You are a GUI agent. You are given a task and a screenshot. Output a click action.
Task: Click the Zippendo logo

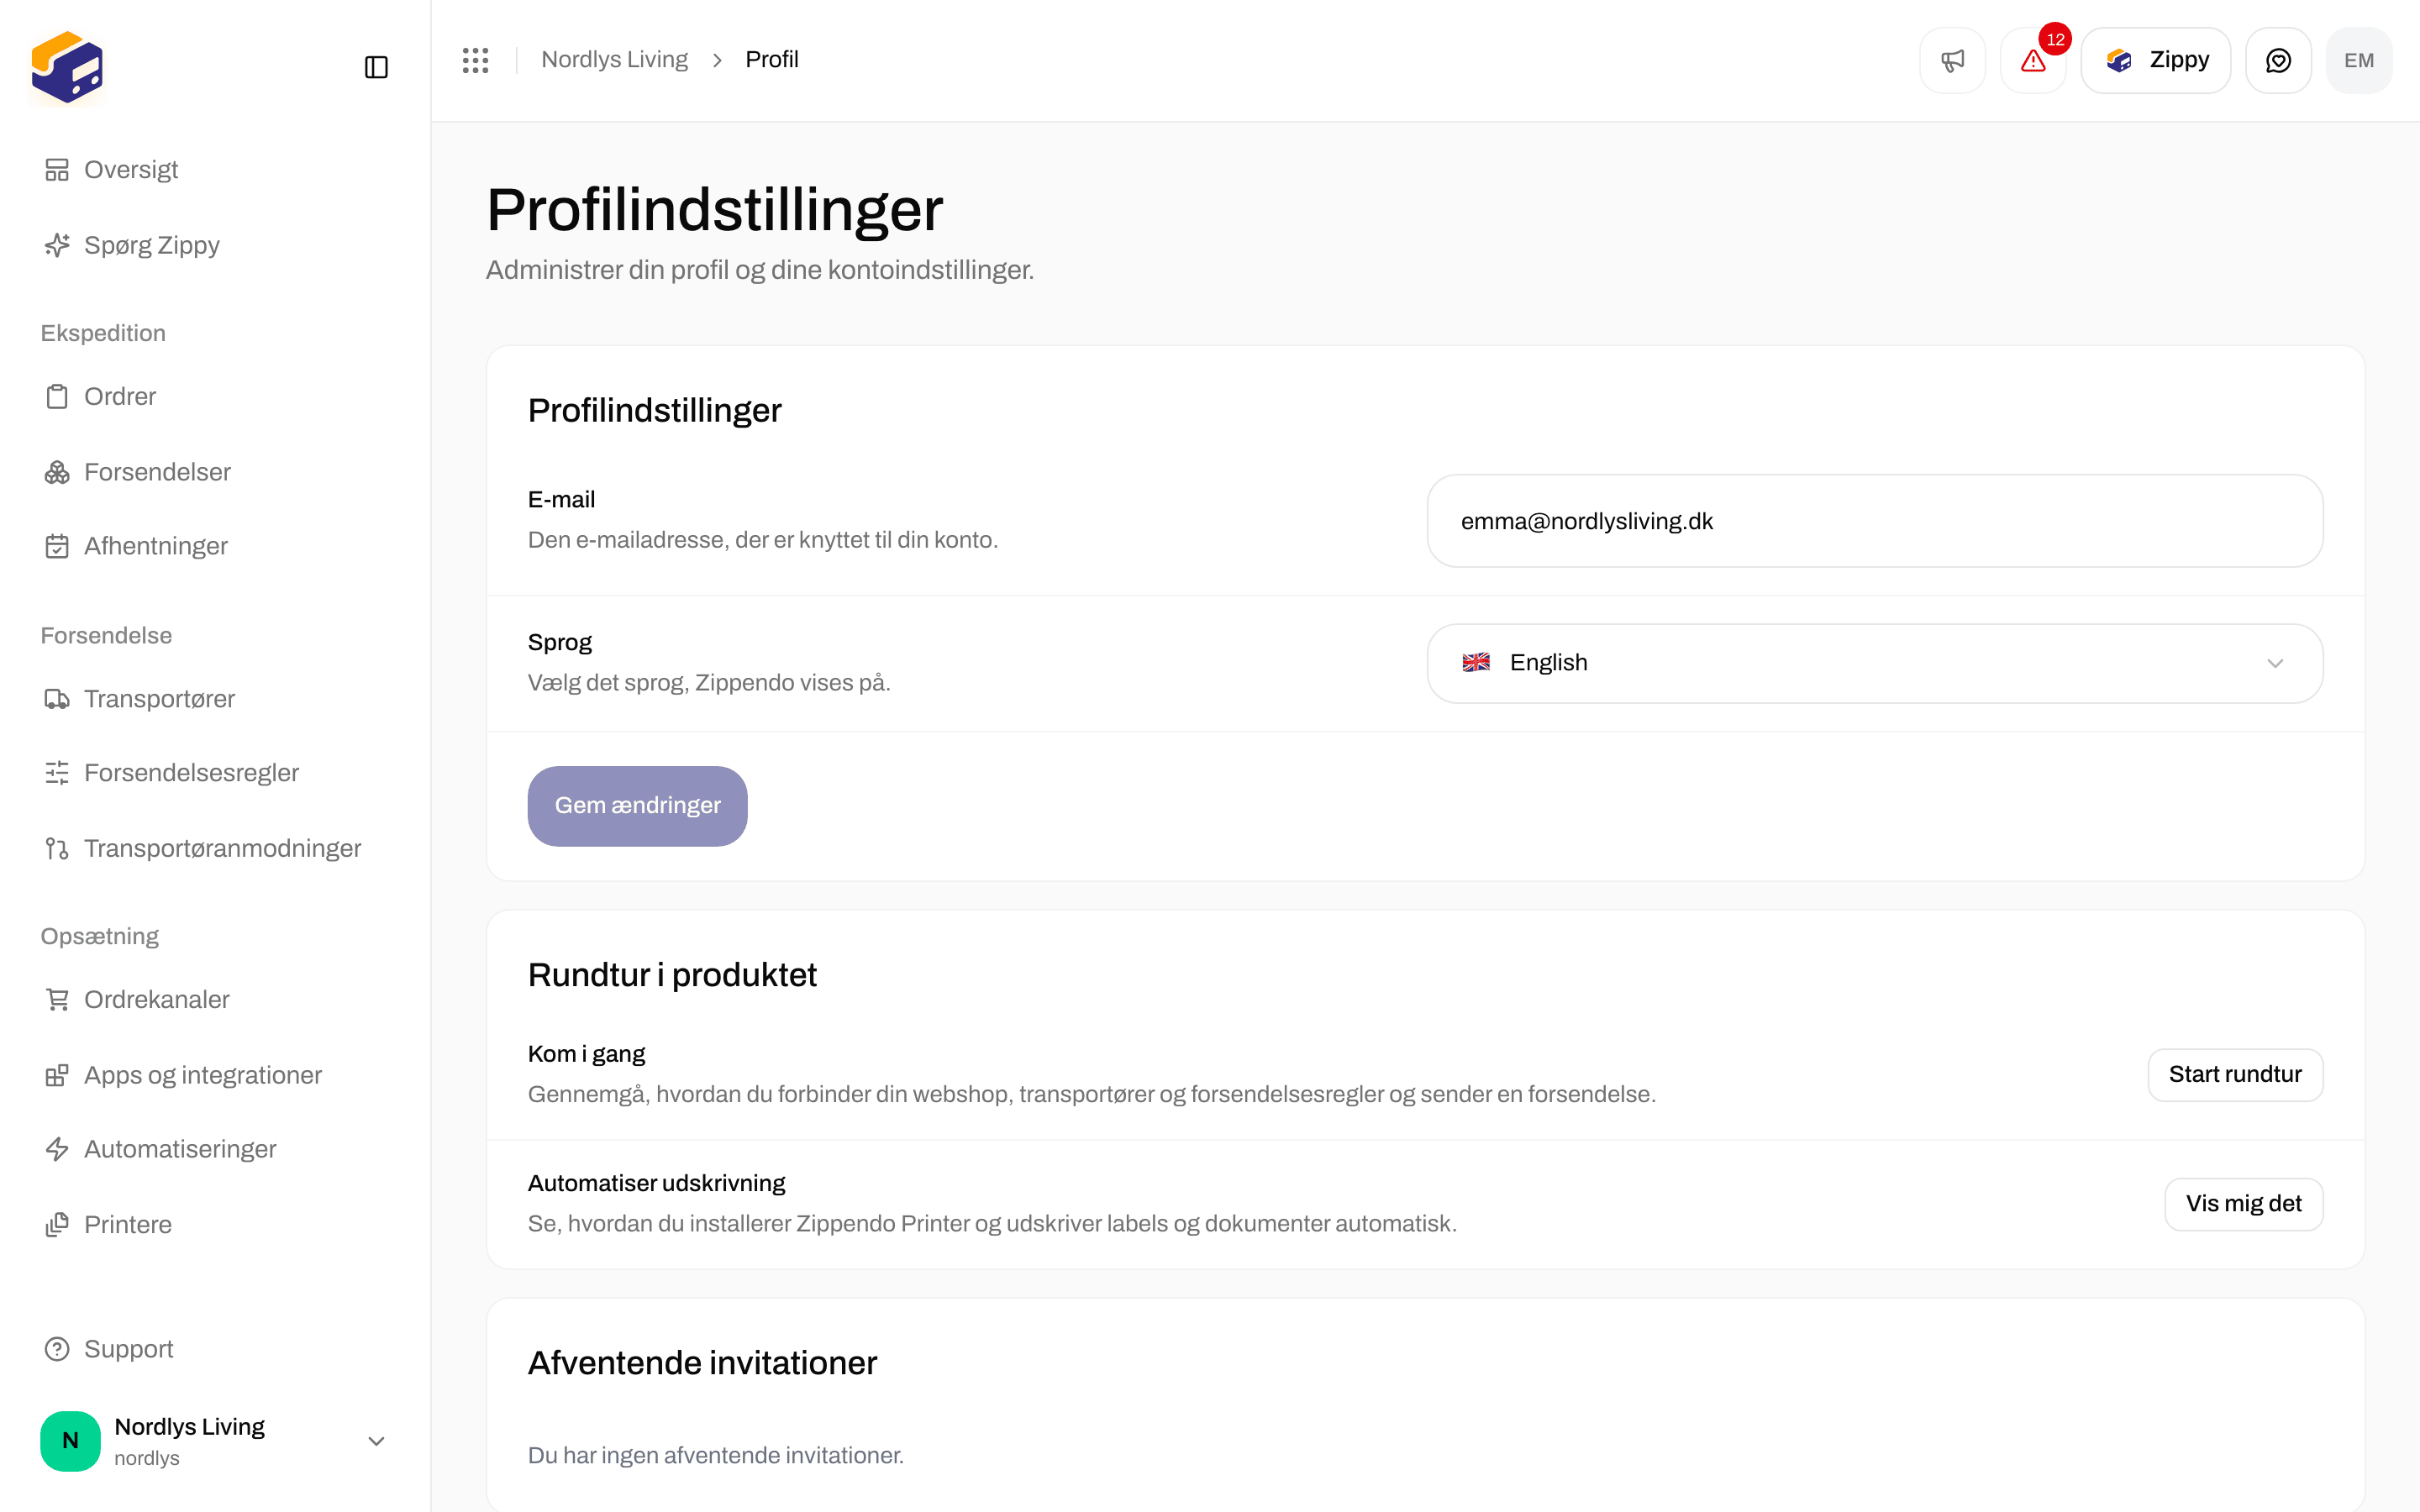[x=67, y=67]
